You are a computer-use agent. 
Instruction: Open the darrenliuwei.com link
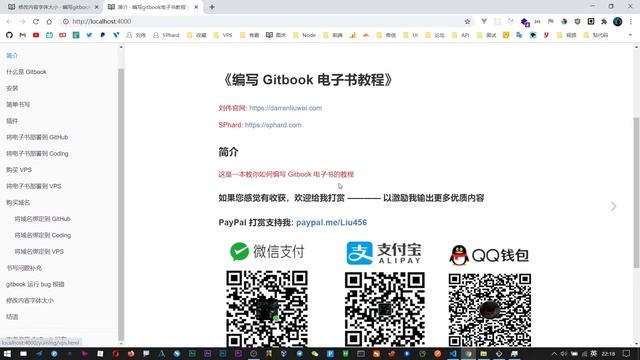pyautogui.click(x=286, y=108)
